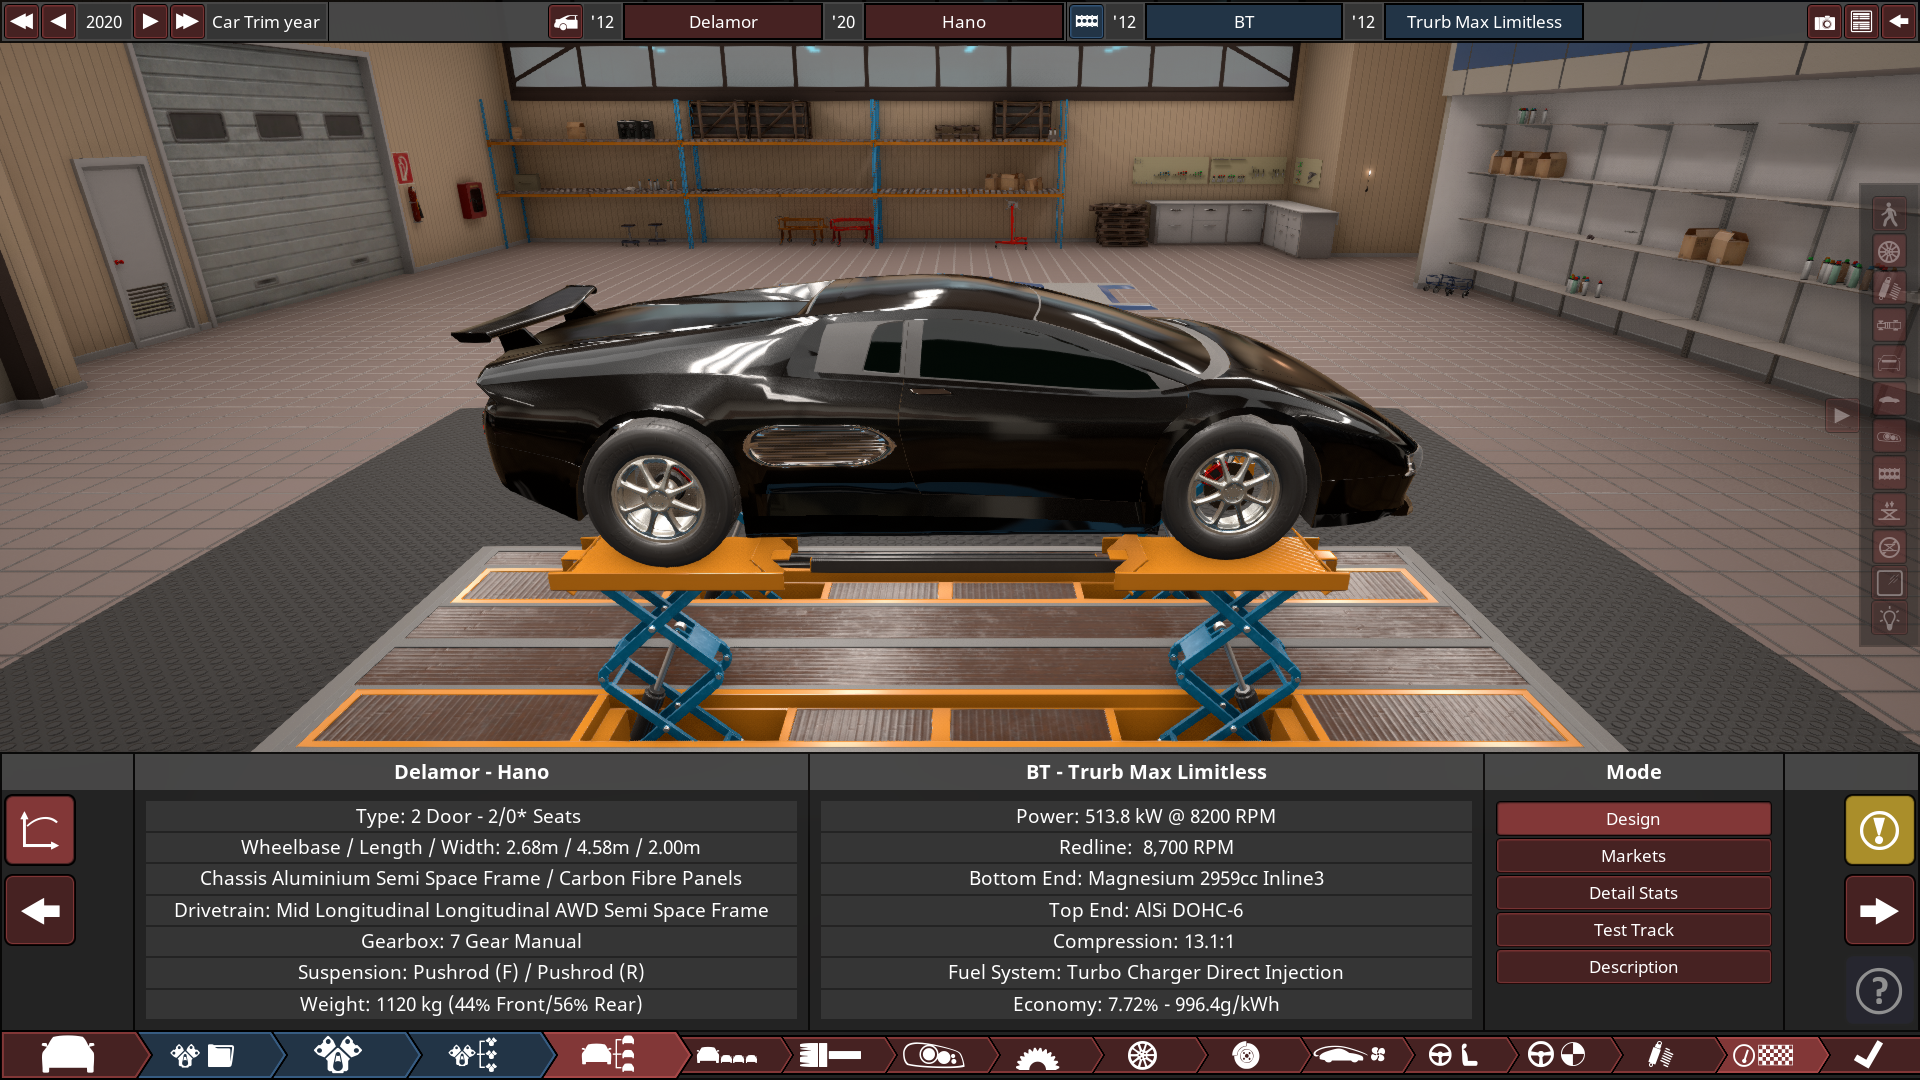Open the help question mark button
Image resolution: width=1920 pixels, height=1080 pixels.
[1879, 991]
